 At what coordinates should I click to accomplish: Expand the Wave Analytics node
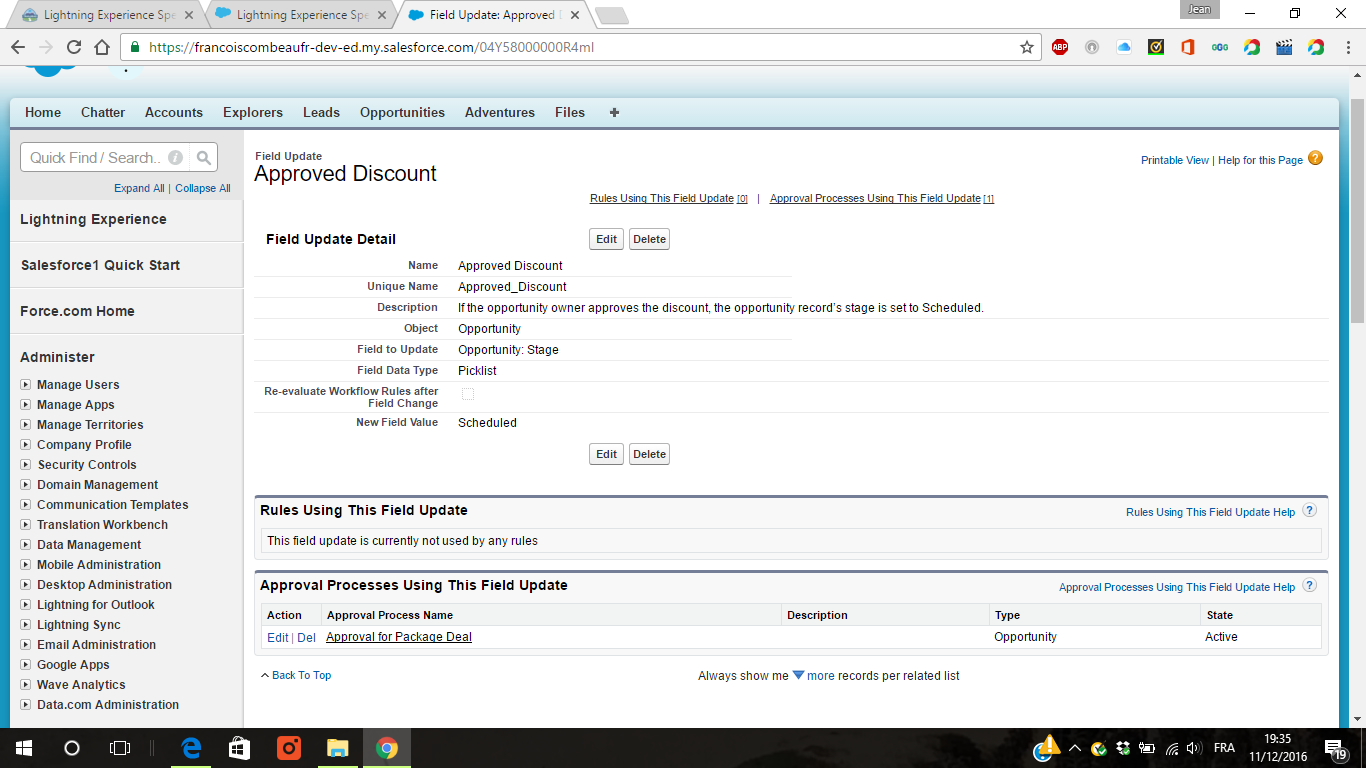[27, 685]
